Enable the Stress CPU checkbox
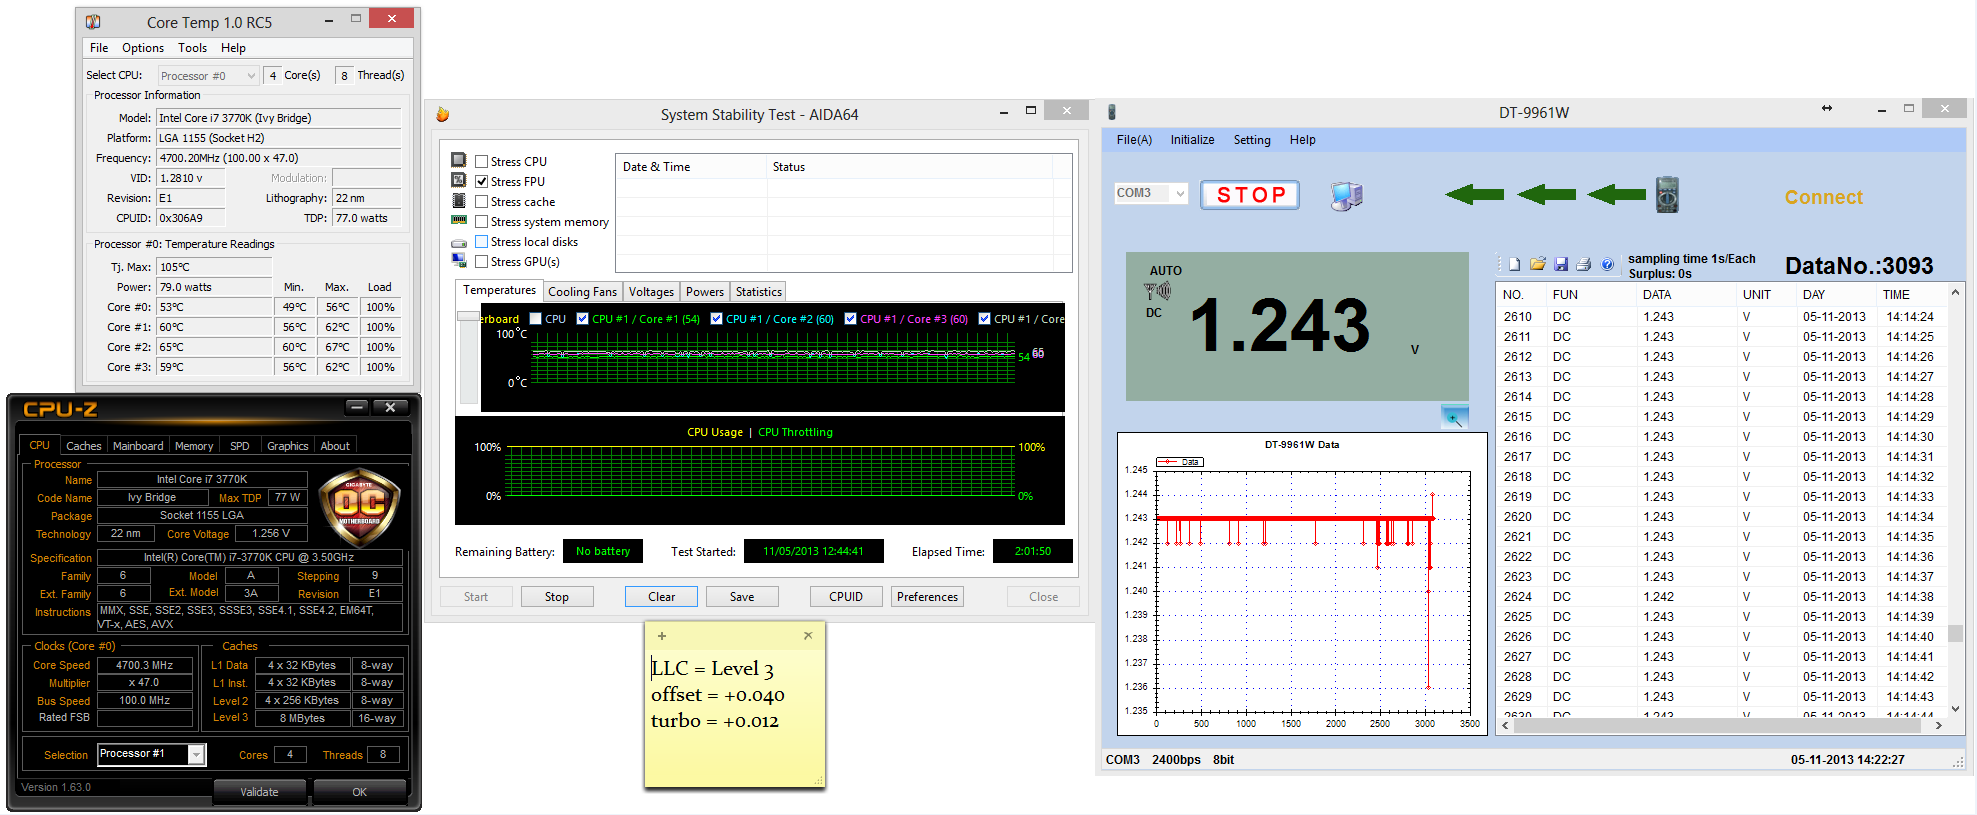The width and height of the screenshot is (1977, 815). coord(482,162)
